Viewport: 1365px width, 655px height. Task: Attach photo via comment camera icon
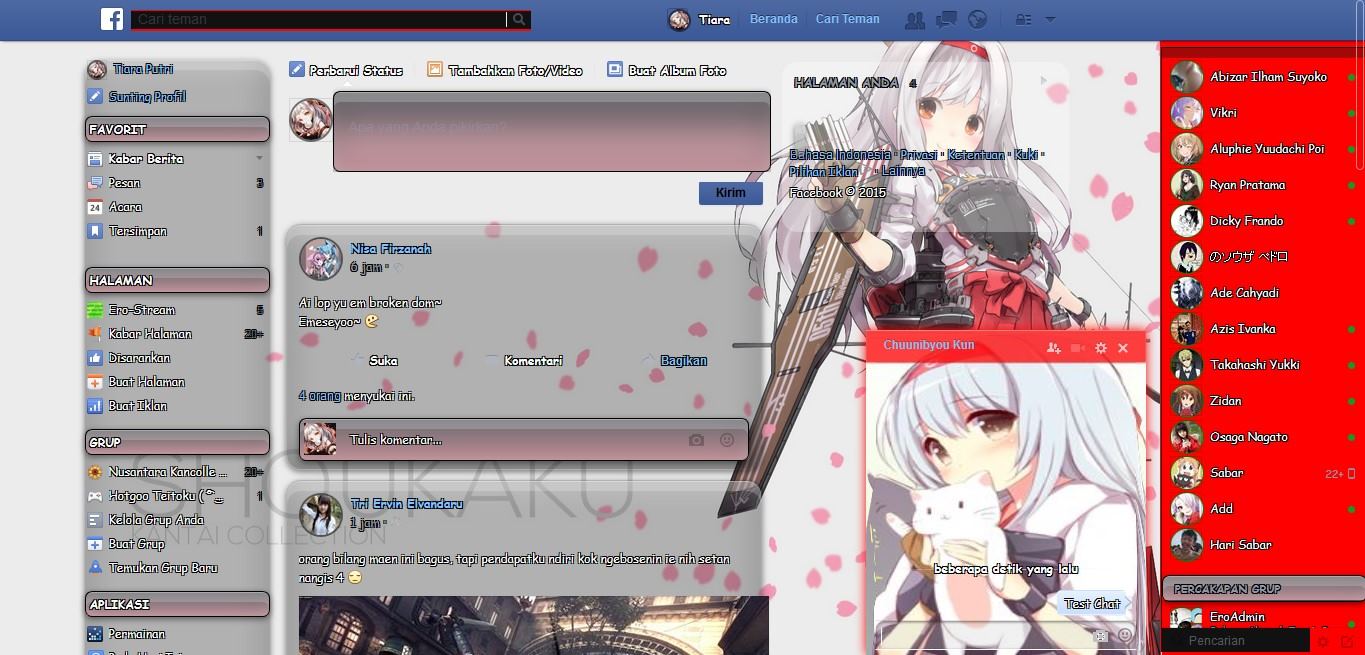(696, 440)
